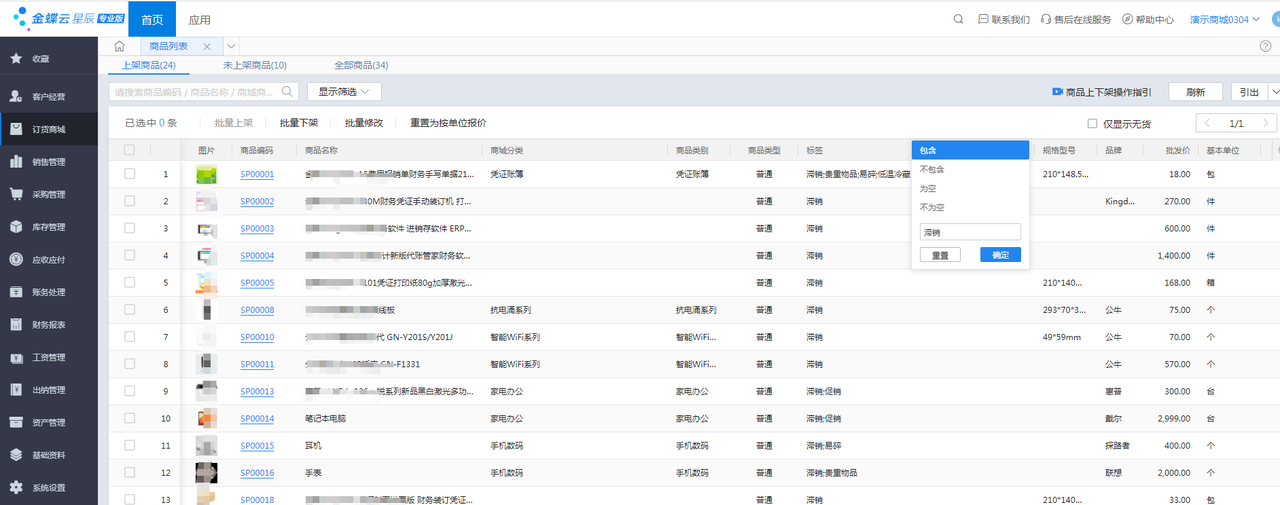Switch to 全部商品(34) tab

pos(361,65)
